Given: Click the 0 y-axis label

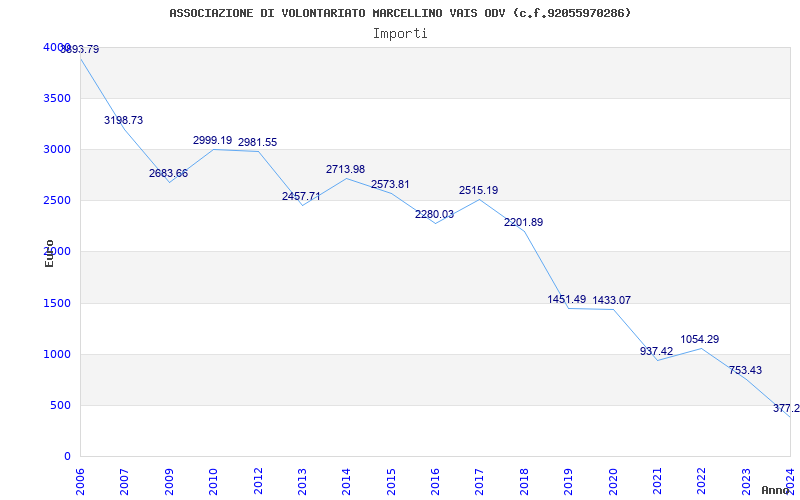Looking at the screenshot, I should (x=67, y=456).
